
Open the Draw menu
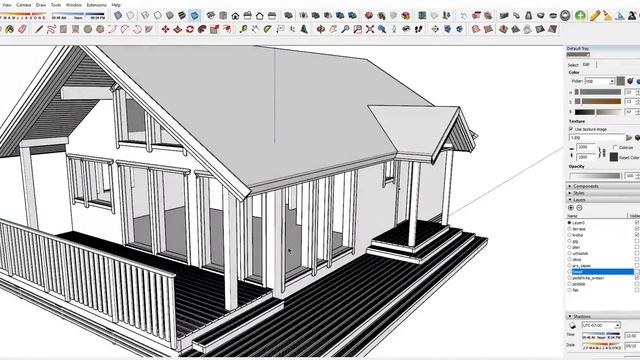pyautogui.click(x=41, y=5)
